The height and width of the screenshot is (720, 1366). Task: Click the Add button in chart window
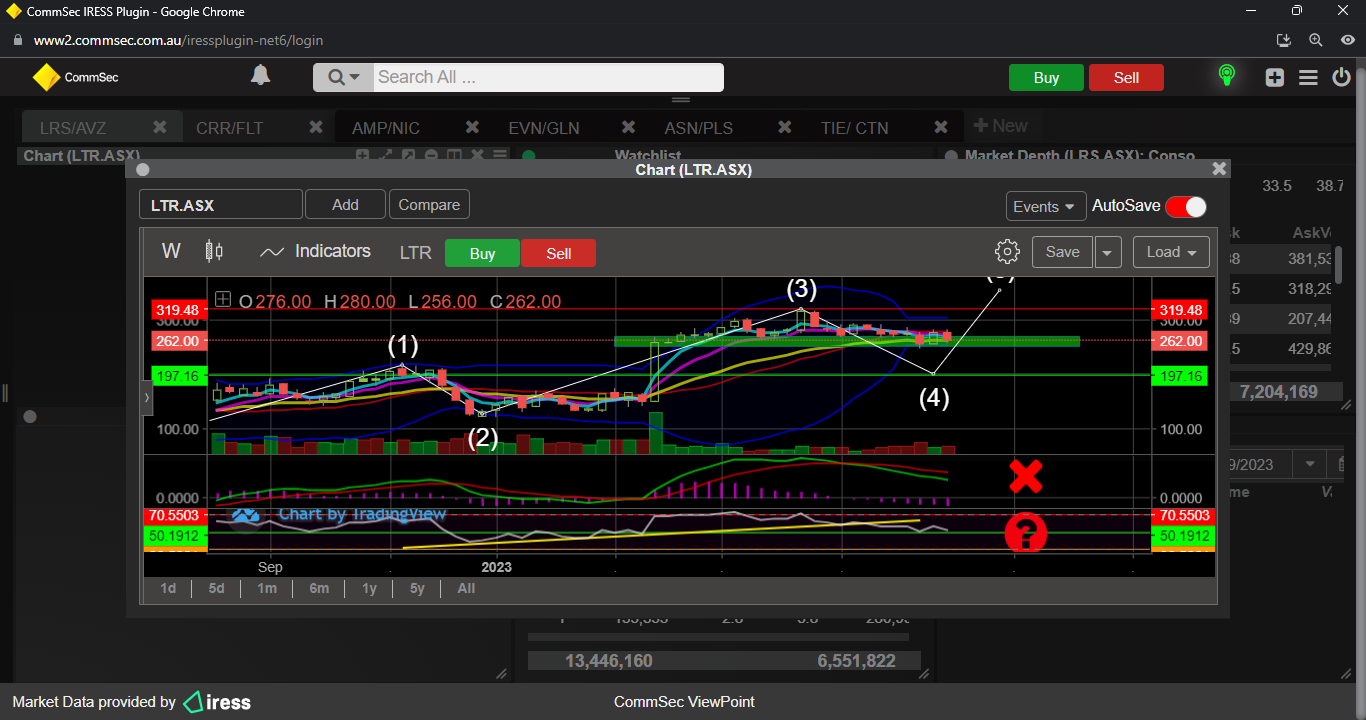coord(345,205)
